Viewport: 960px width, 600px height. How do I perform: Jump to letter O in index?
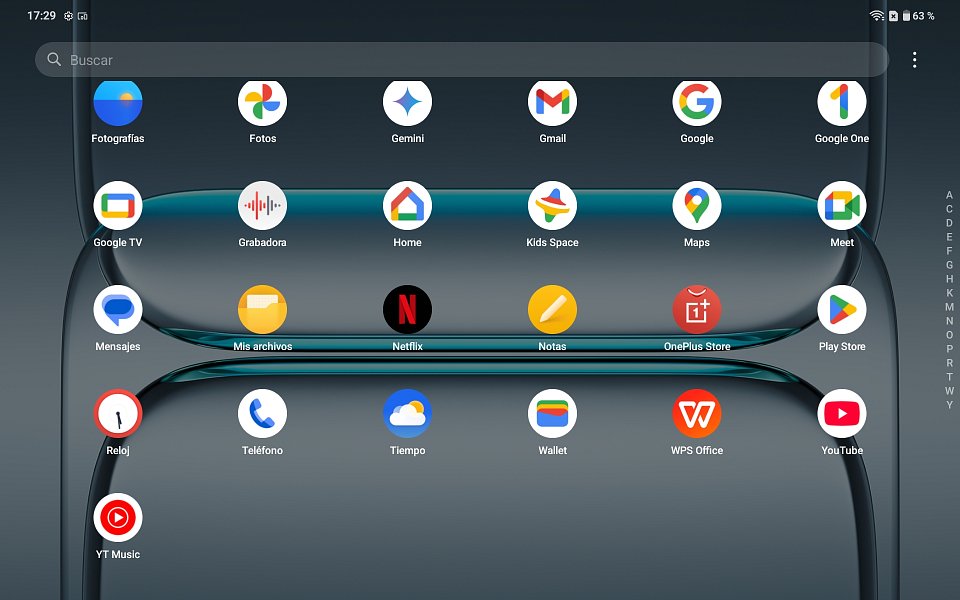[x=949, y=335]
